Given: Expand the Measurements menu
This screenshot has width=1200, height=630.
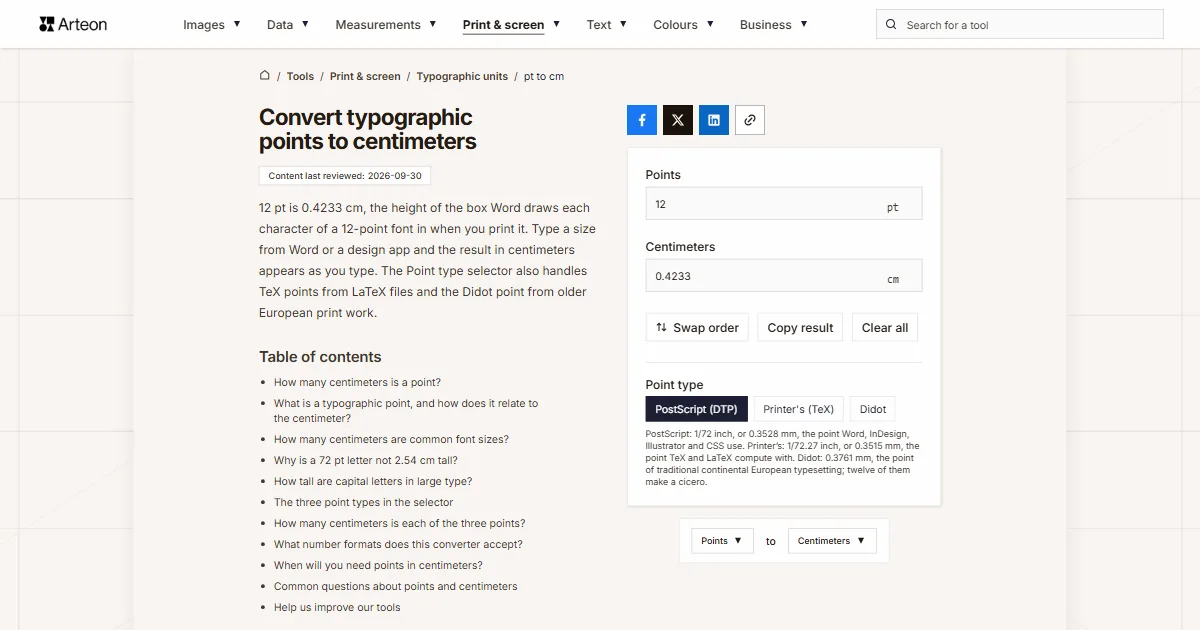Looking at the screenshot, I should [386, 25].
